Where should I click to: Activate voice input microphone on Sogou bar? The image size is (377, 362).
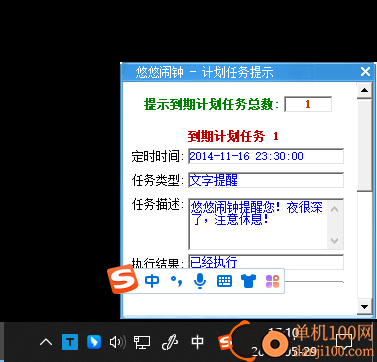pos(200,281)
